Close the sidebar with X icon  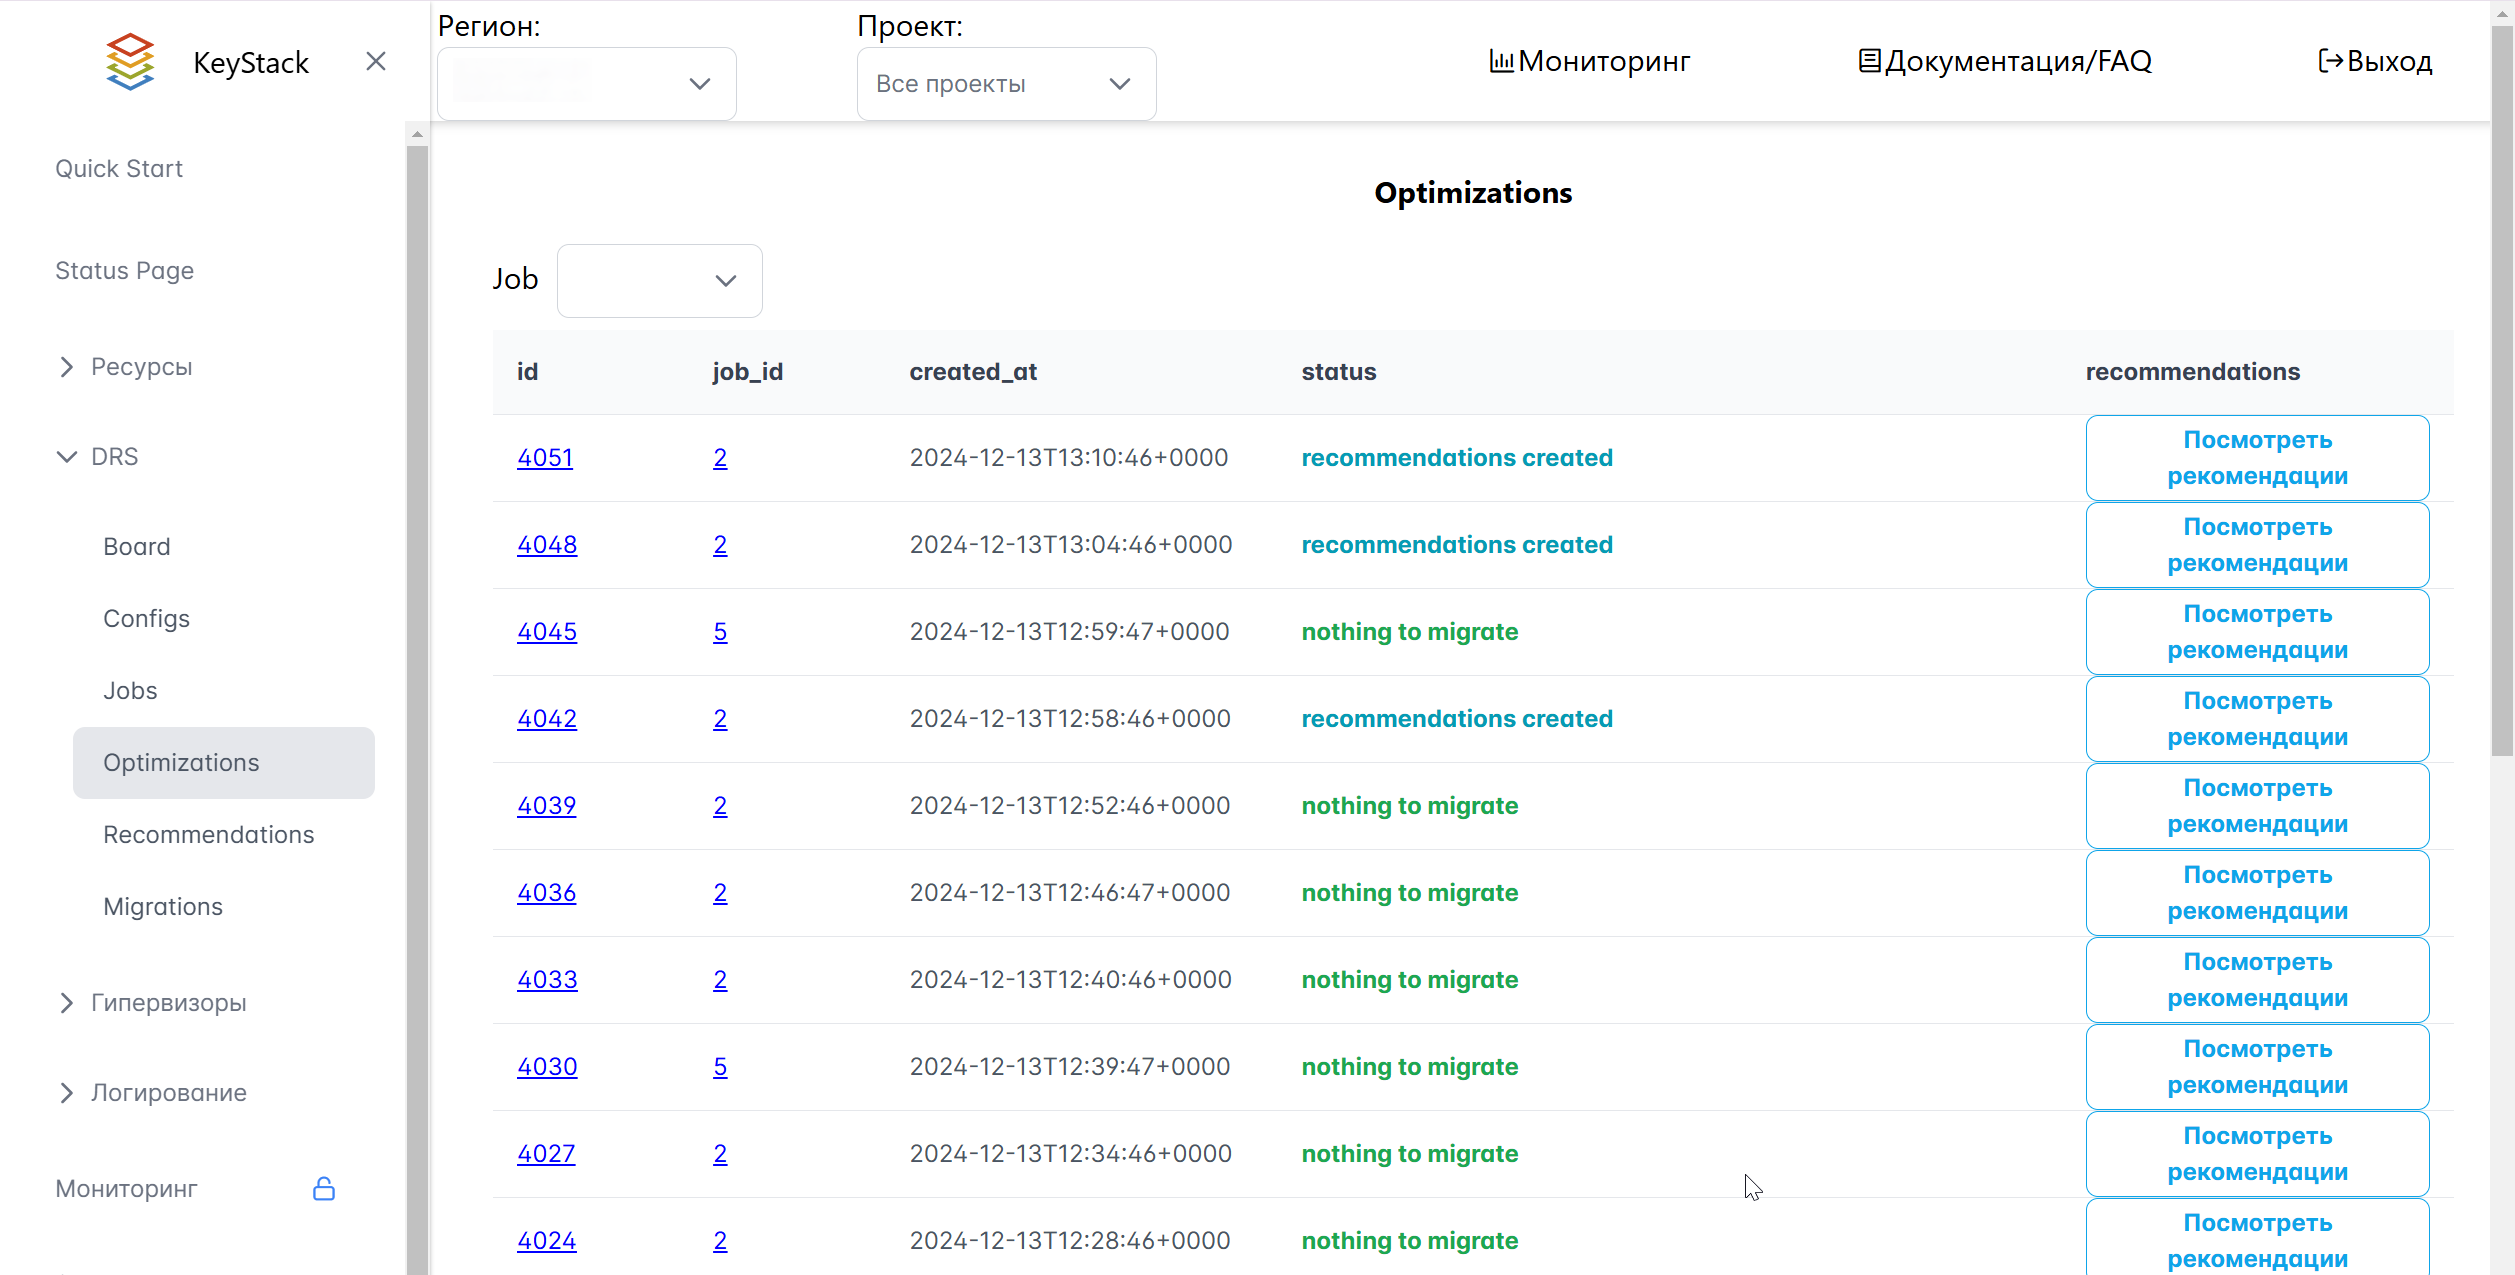point(376,62)
